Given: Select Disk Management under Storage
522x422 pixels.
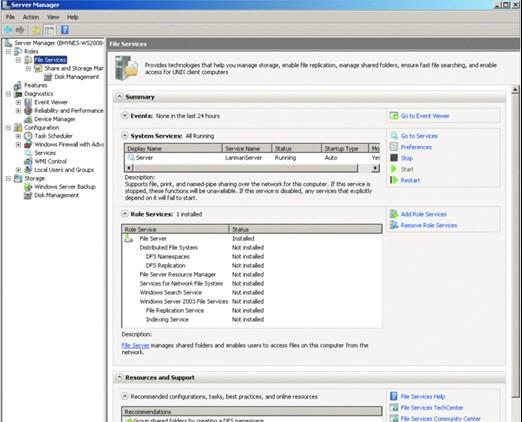Looking at the screenshot, I should click(x=56, y=195).
